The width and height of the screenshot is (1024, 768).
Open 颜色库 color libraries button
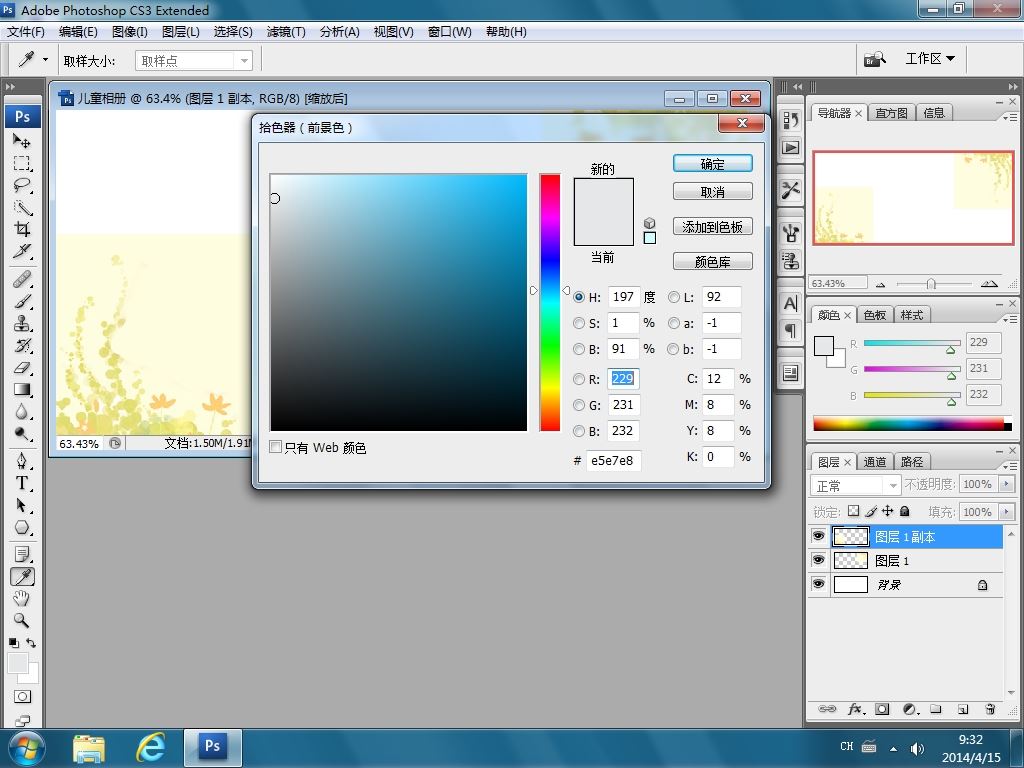tap(712, 261)
